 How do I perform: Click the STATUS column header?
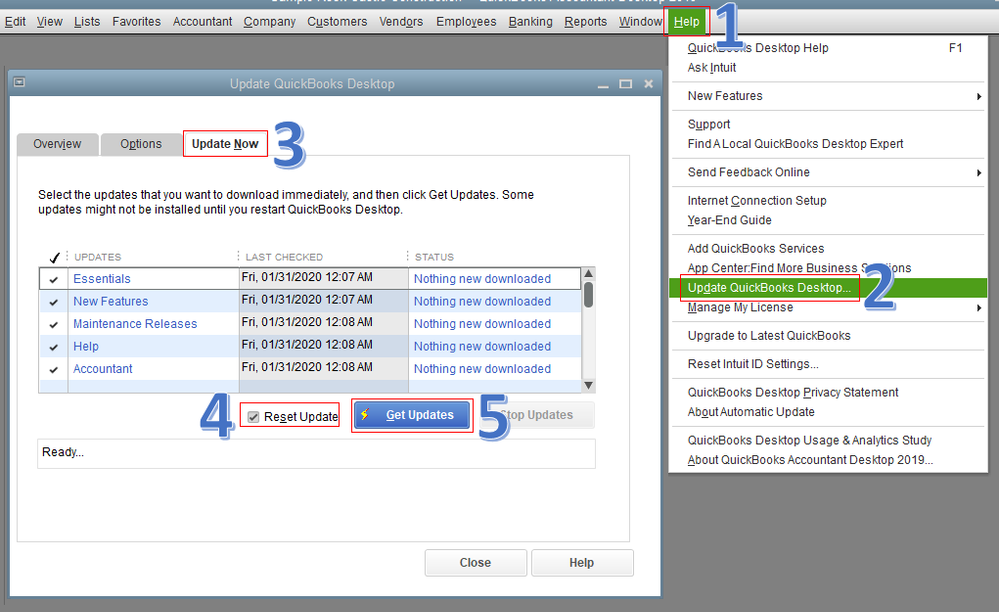point(435,257)
